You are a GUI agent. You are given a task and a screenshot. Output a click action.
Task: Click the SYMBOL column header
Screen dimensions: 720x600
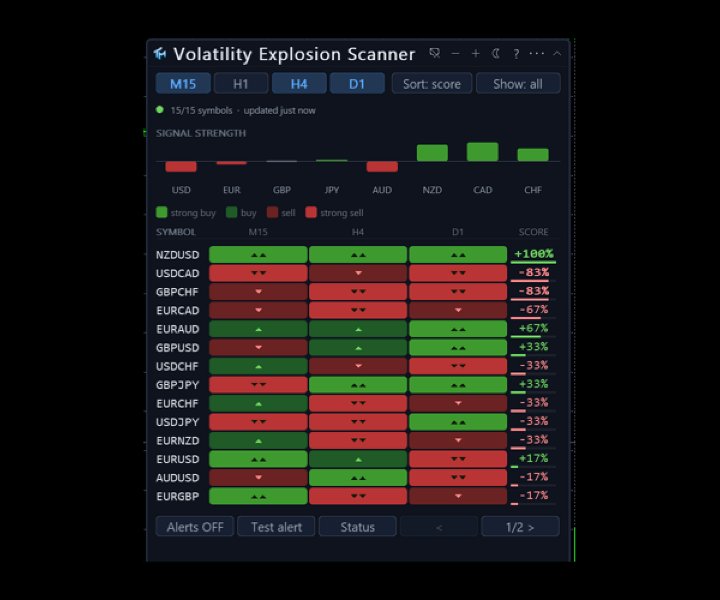pos(176,232)
